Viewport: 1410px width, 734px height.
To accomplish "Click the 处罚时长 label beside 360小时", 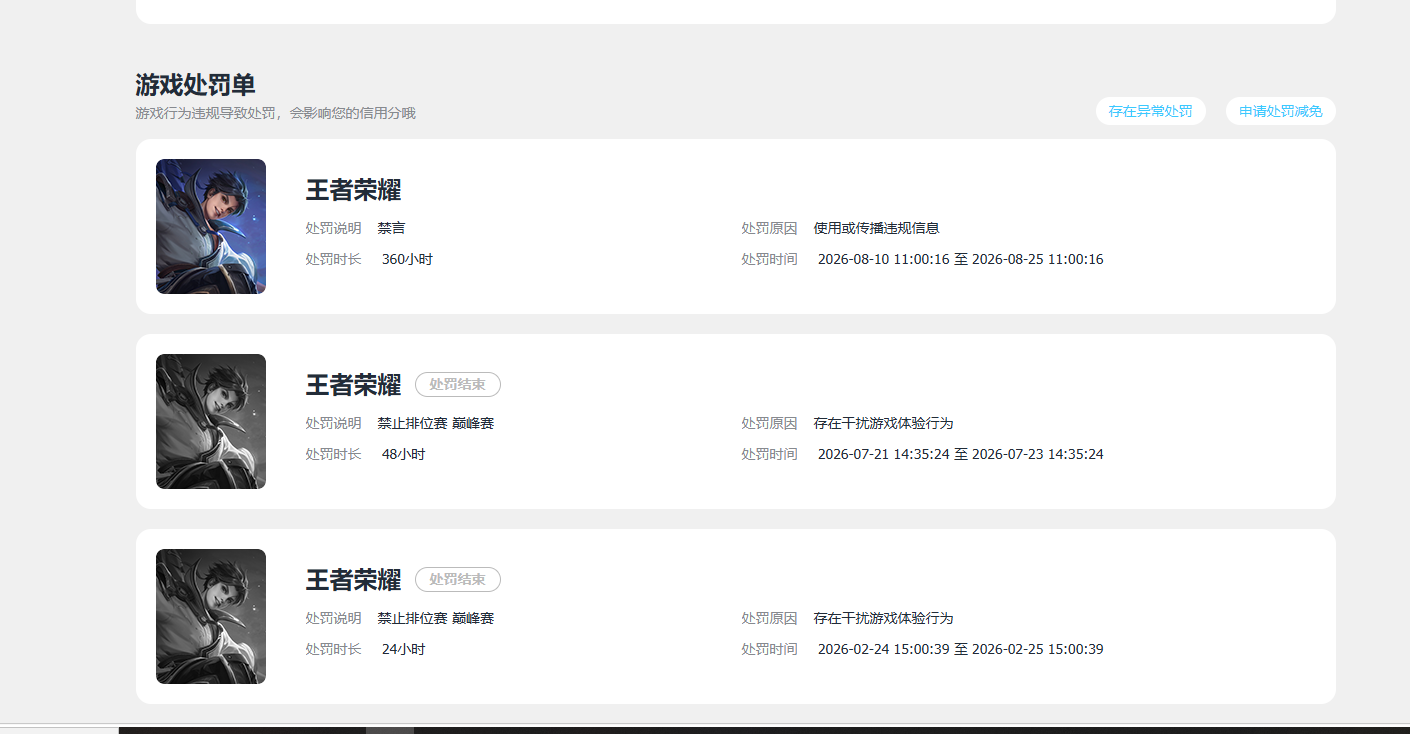I will click(333, 259).
